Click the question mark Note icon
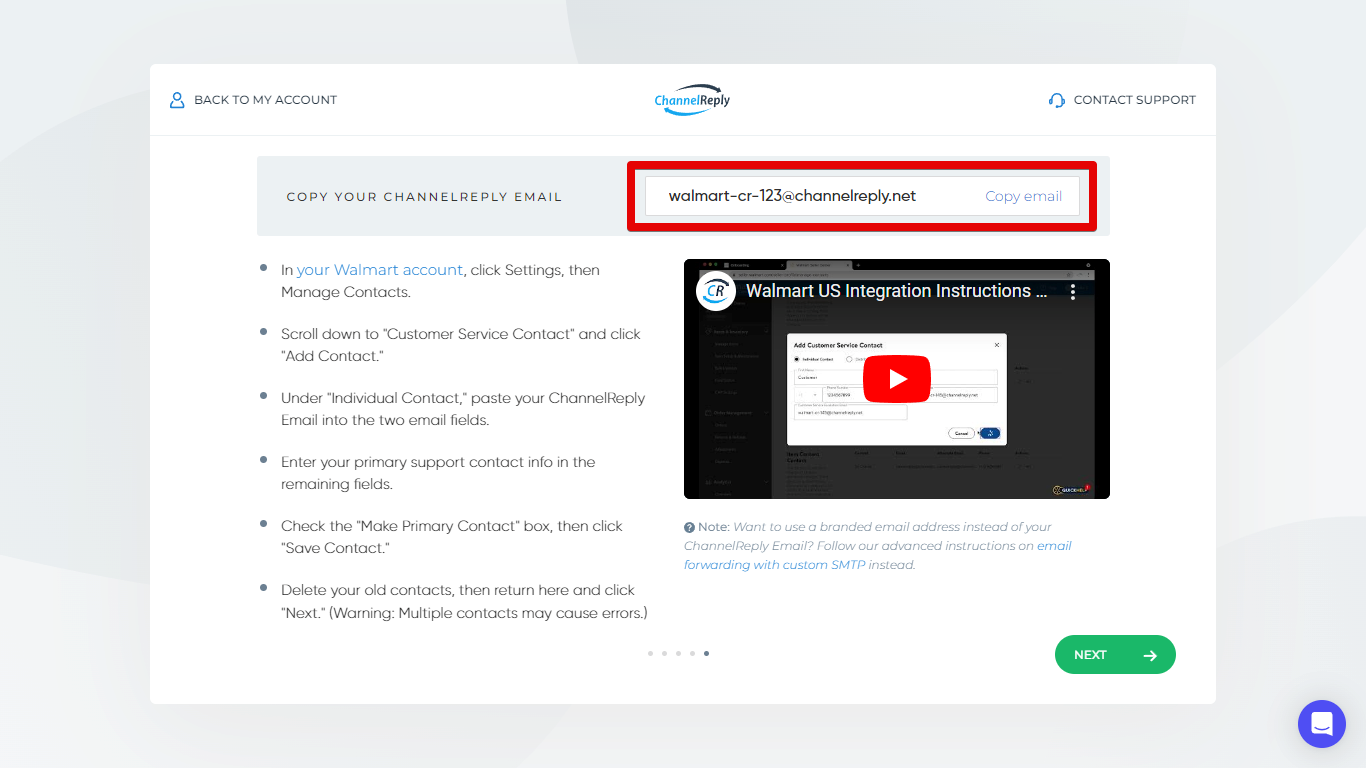 (x=690, y=527)
